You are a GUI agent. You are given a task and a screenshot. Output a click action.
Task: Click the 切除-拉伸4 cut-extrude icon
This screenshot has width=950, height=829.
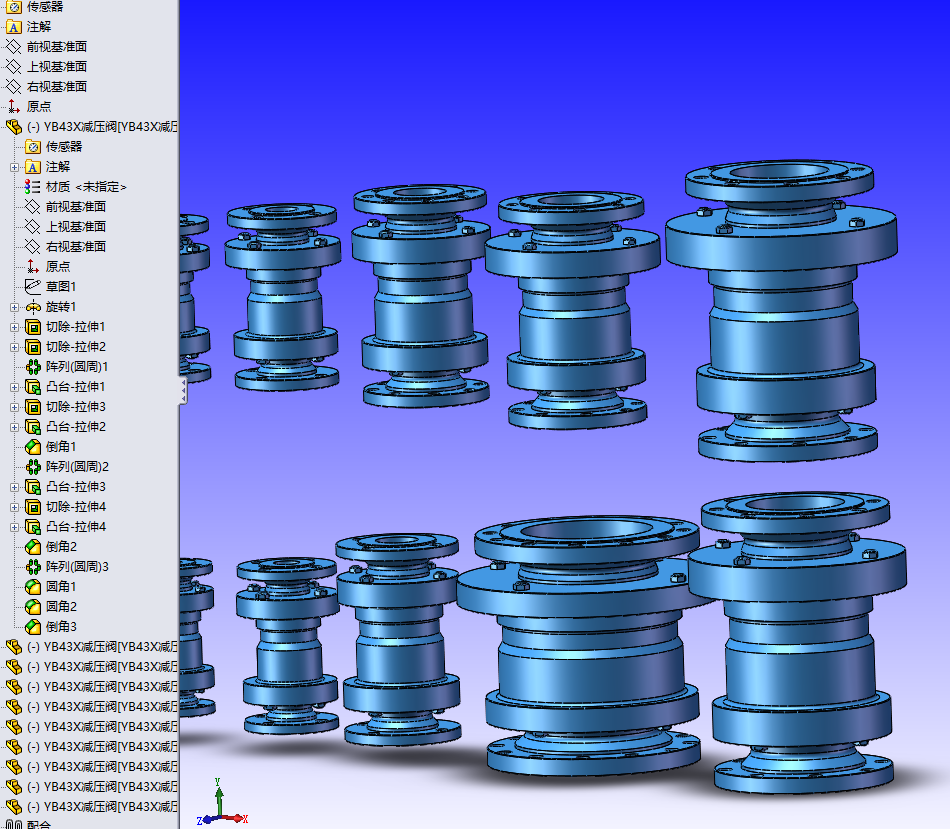33,507
